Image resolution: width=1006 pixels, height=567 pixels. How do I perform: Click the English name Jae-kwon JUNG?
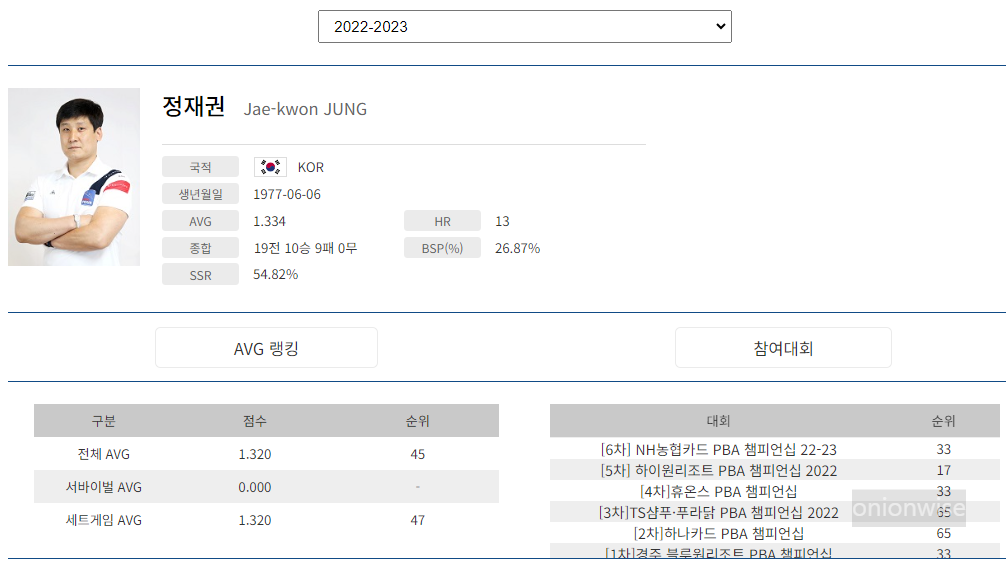click(x=305, y=109)
